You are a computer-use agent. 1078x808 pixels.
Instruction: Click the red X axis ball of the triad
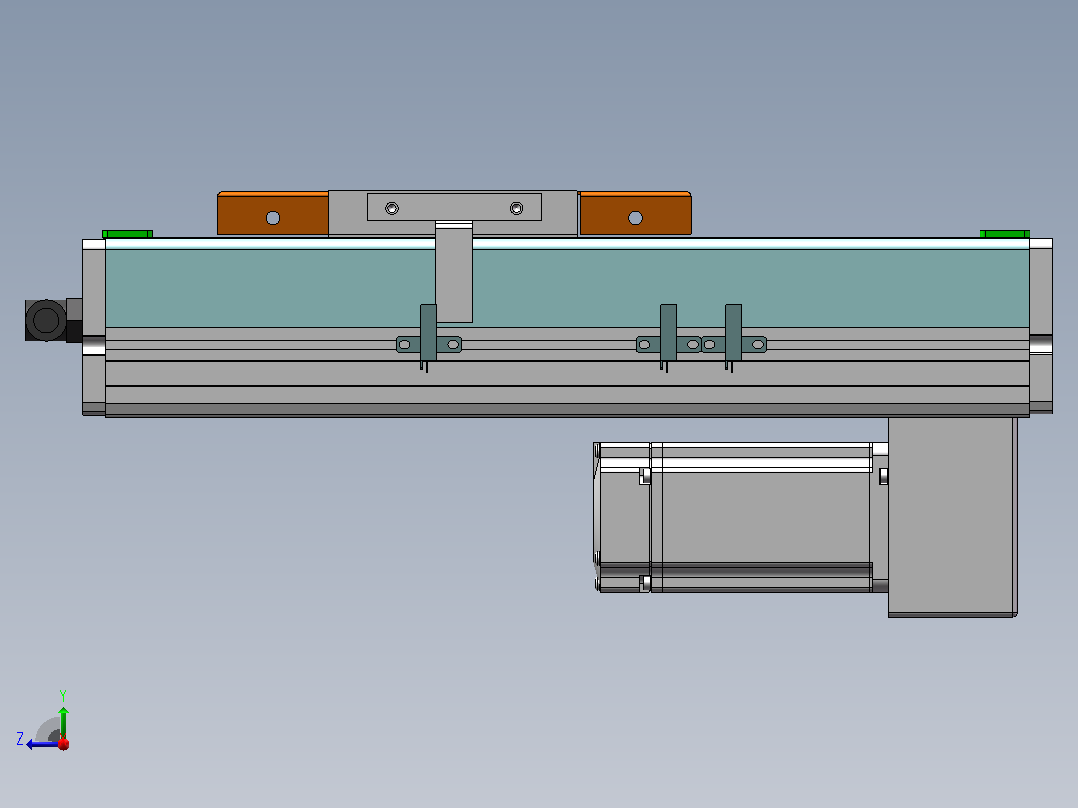64,744
